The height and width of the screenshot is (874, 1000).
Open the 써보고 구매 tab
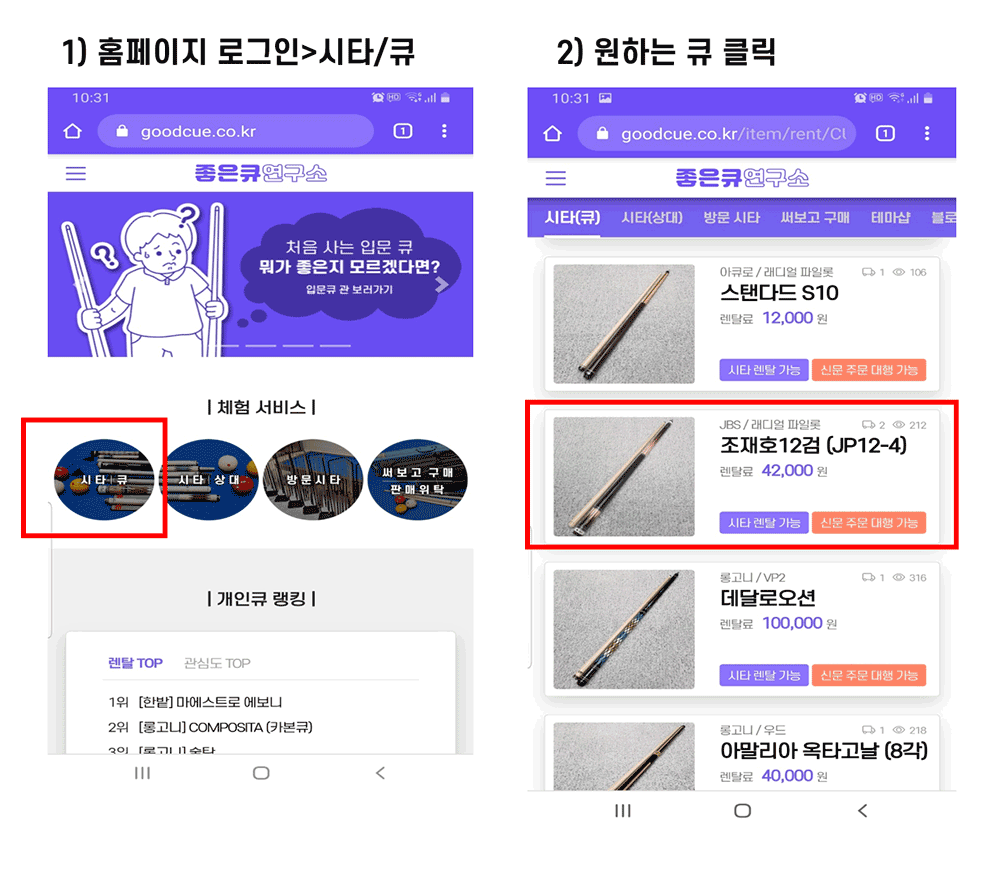(815, 218)
